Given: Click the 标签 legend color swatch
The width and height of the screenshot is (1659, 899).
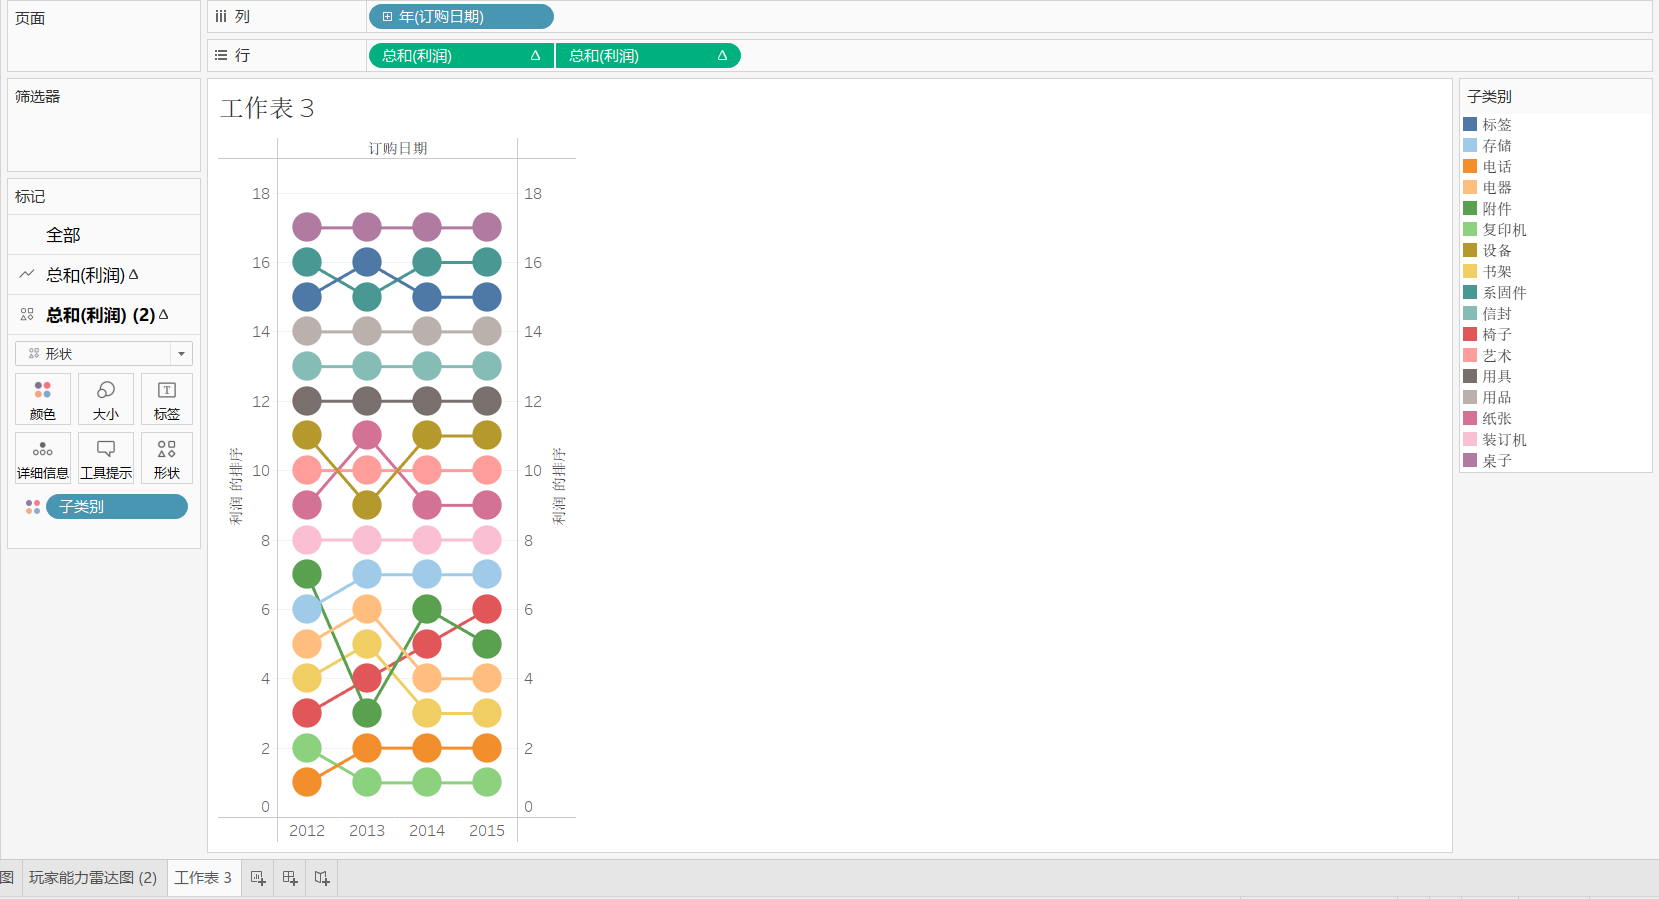Looking at the screenshot, I should (1470, 124).
